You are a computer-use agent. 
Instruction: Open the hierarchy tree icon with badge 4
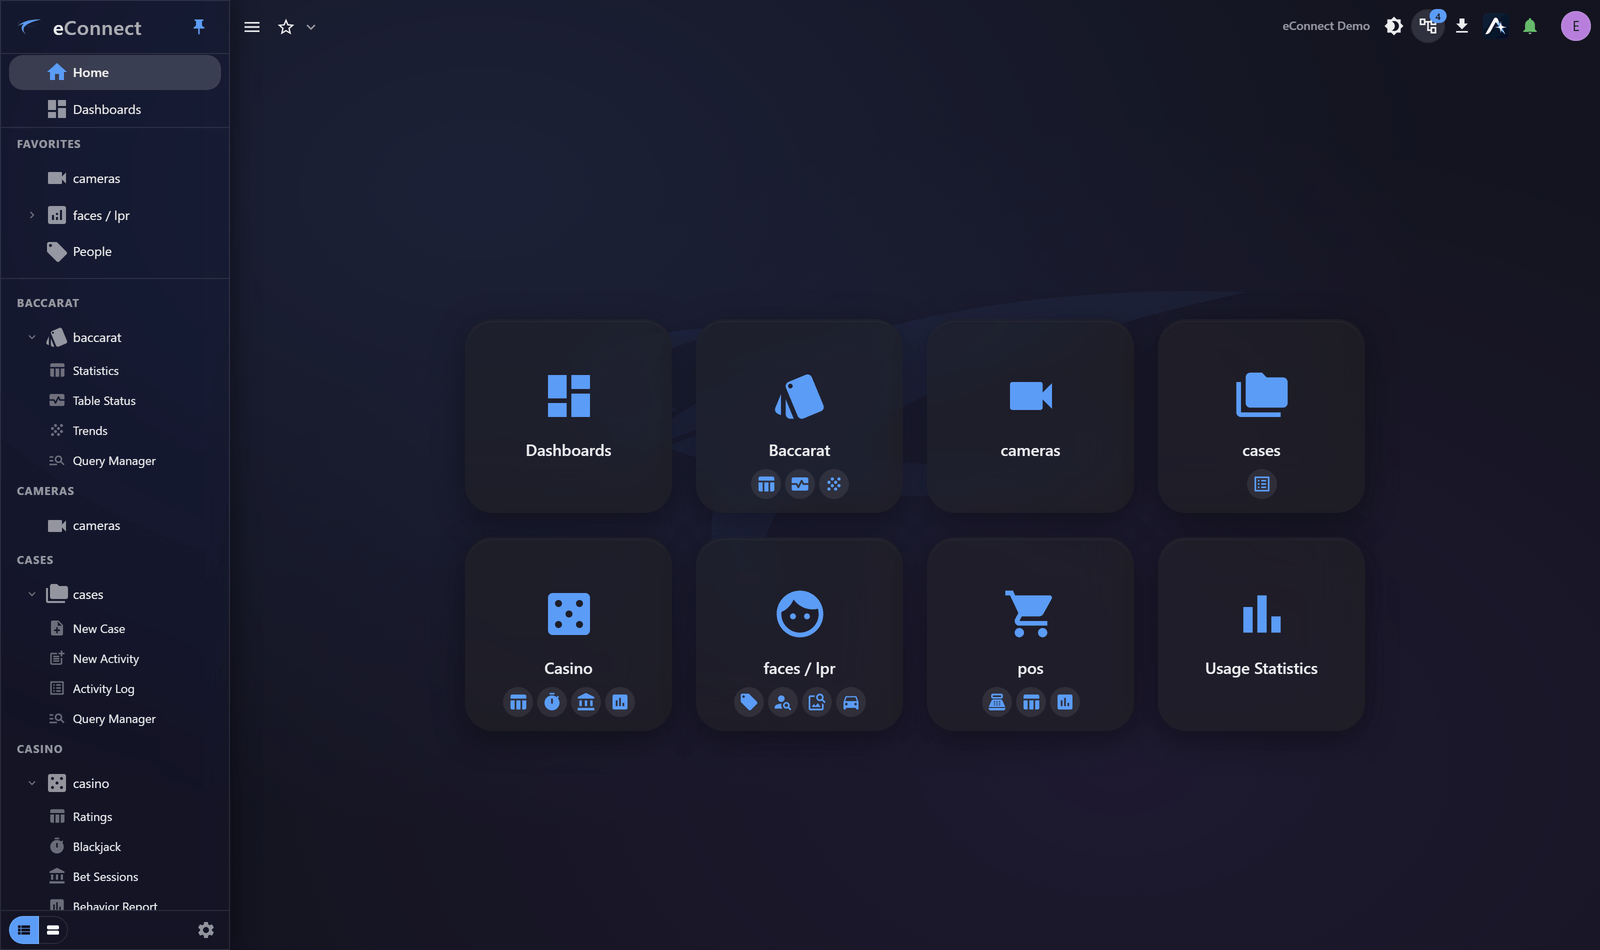(x=1428, y=27)
